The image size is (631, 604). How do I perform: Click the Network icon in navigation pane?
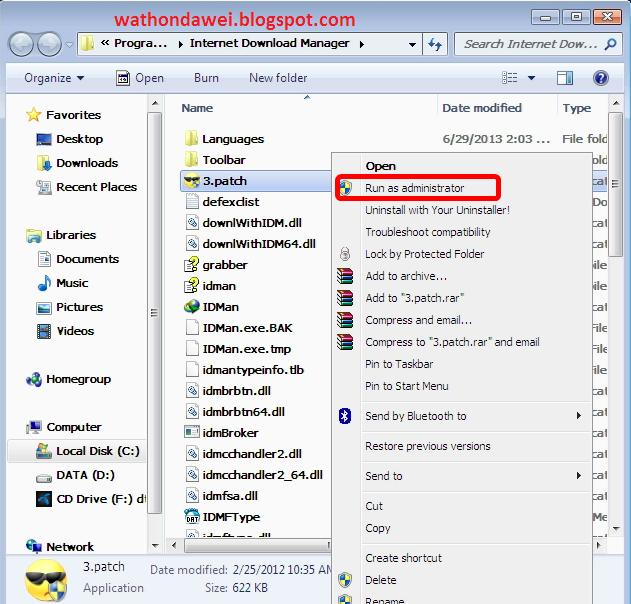[x=34, y=546]
